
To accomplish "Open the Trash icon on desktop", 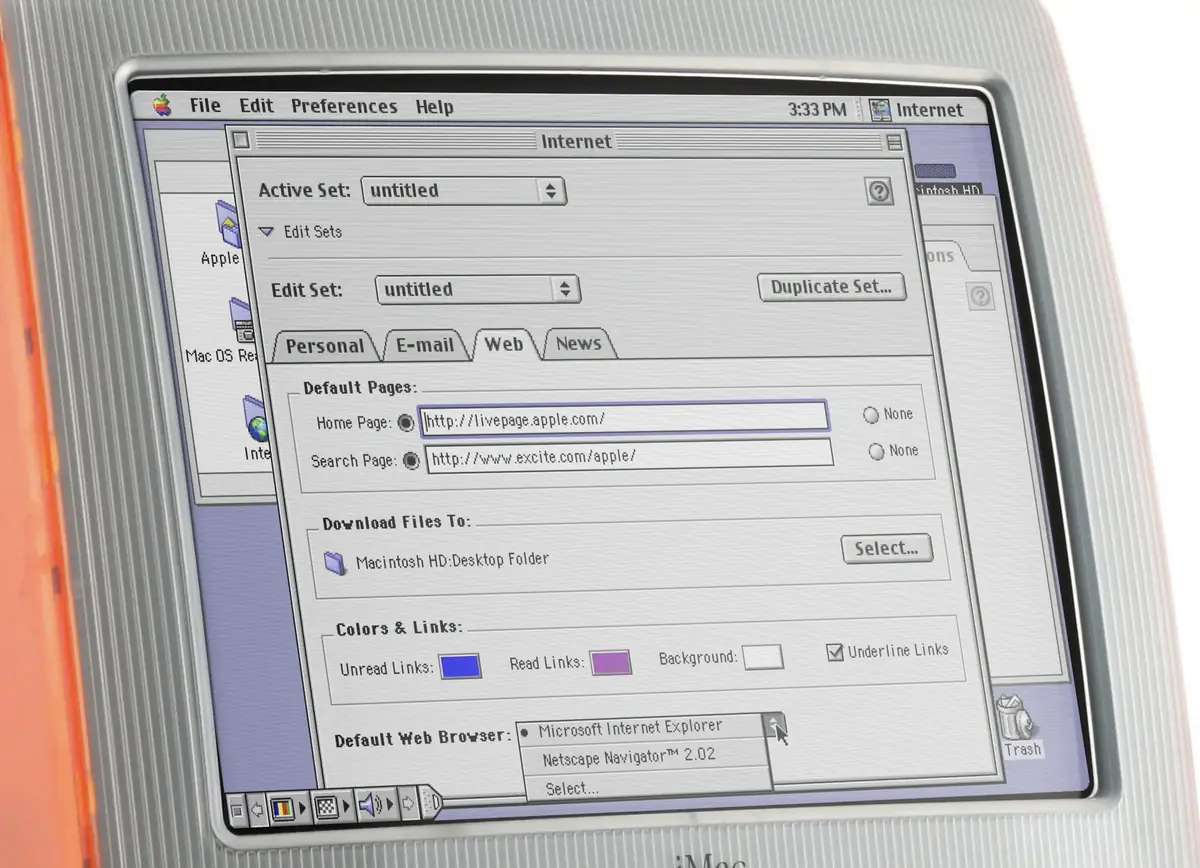I will (x=1019, y=723).
